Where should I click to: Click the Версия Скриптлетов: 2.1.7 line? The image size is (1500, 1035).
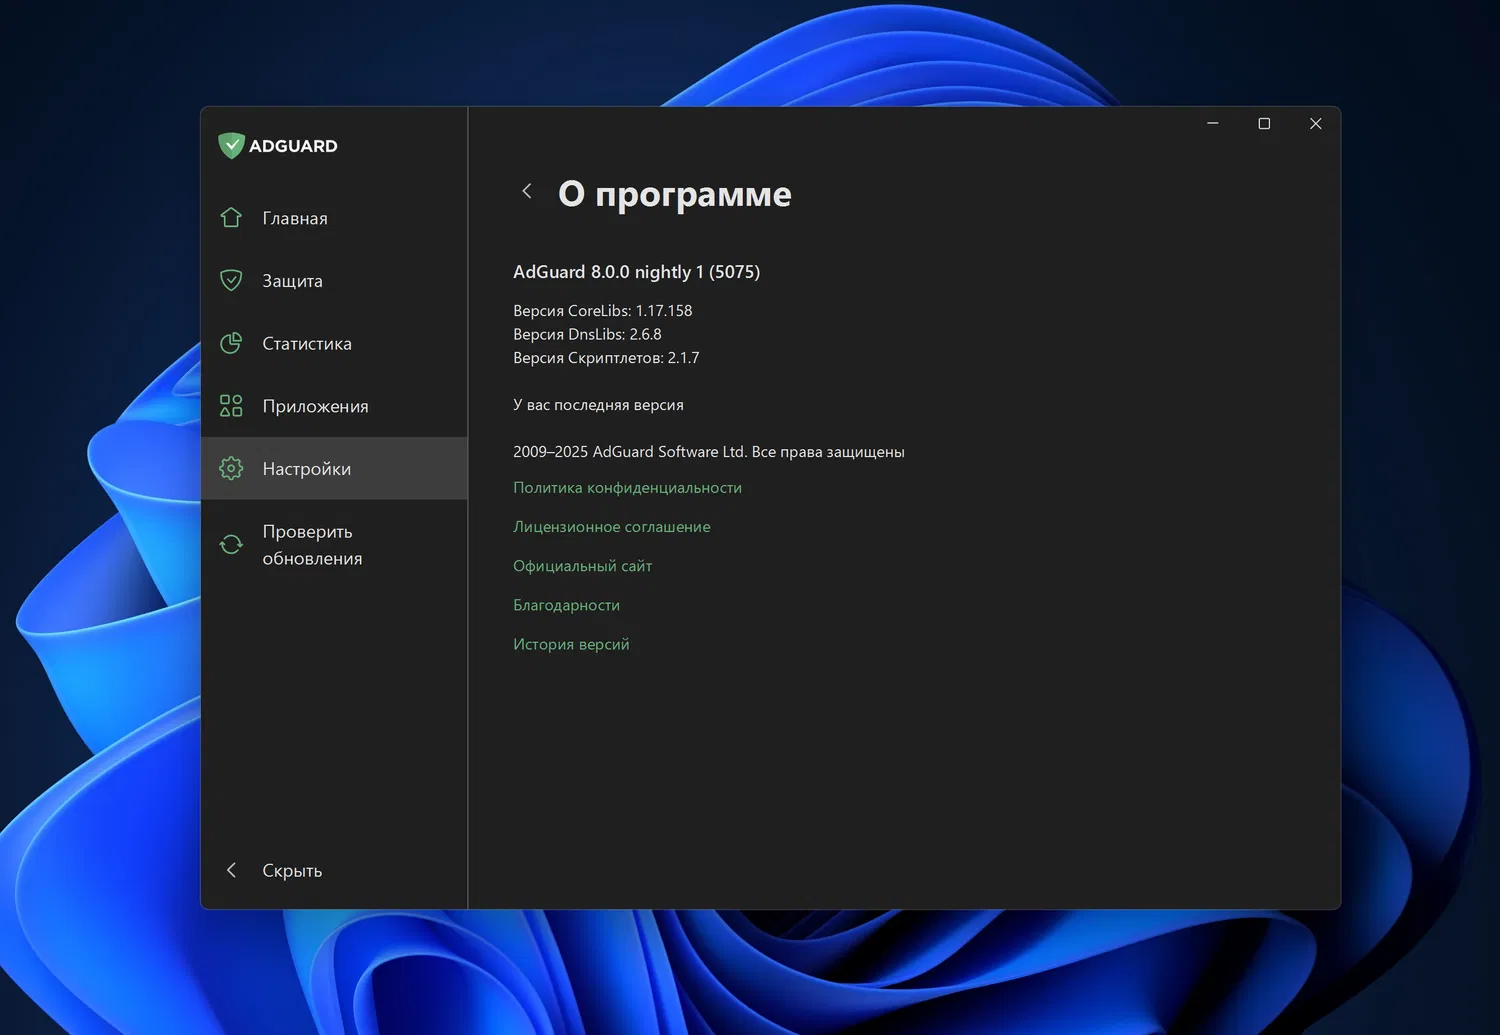[606, 358]
